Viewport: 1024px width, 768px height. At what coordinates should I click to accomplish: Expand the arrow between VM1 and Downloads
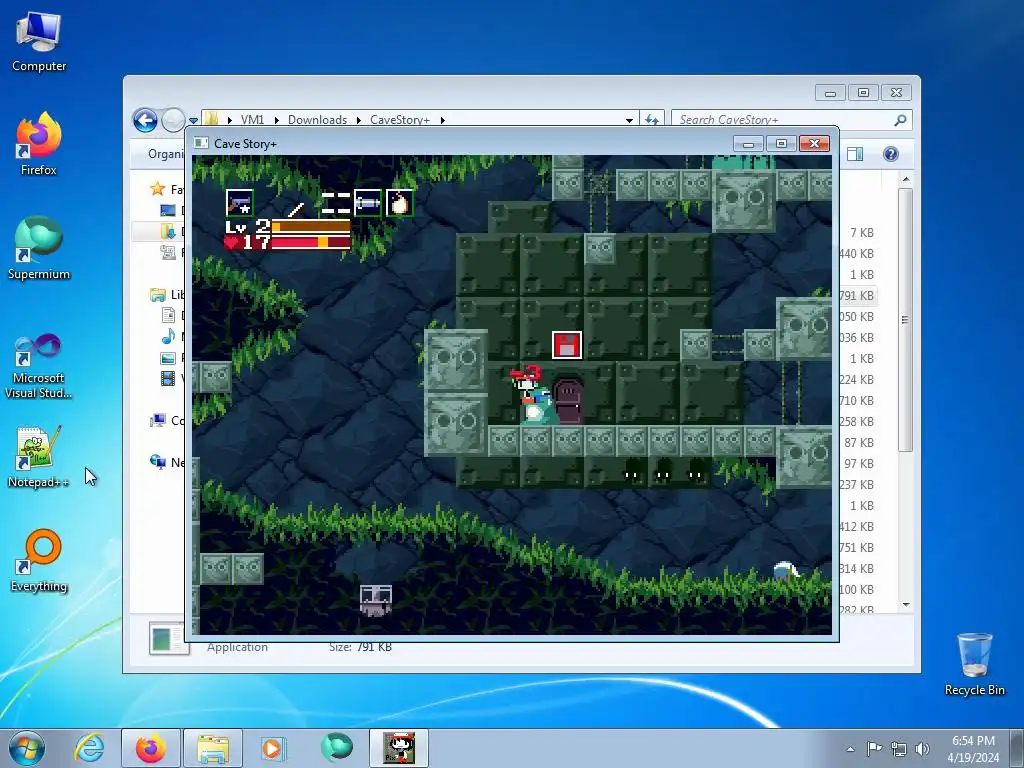point(276,120)
